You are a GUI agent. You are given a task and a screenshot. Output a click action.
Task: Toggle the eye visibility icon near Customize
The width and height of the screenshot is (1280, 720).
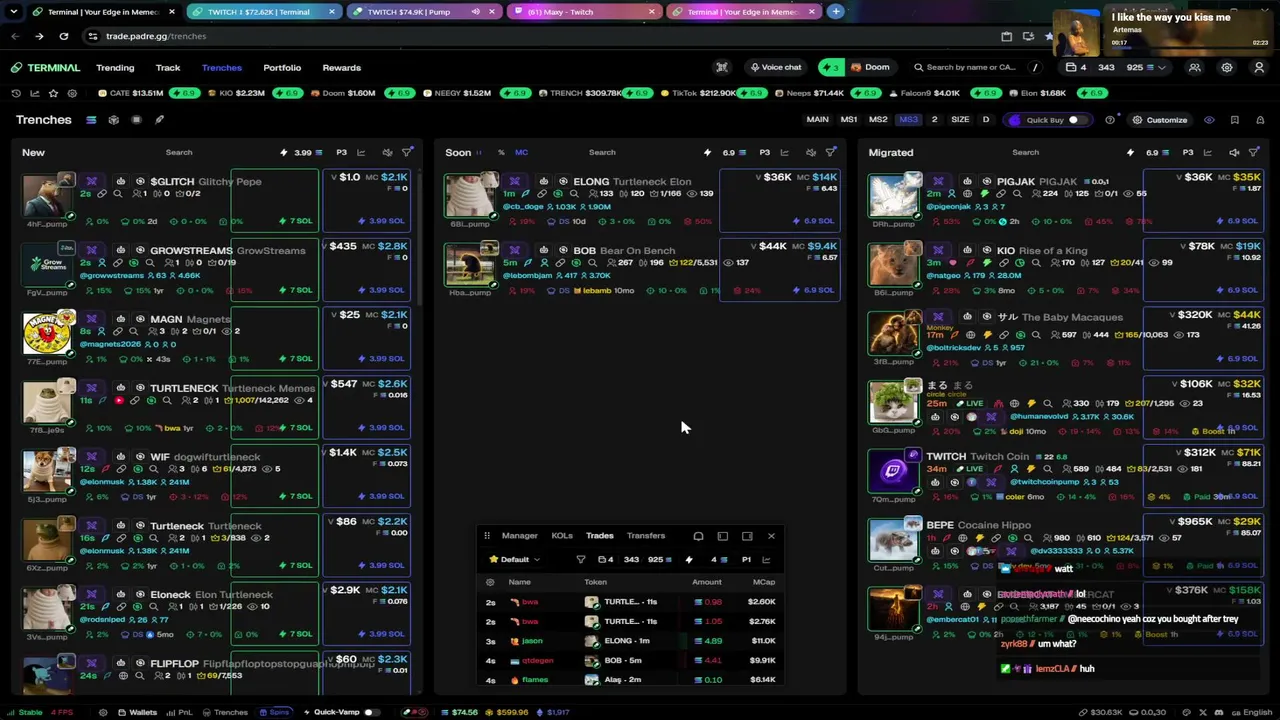click(1209, 120)
